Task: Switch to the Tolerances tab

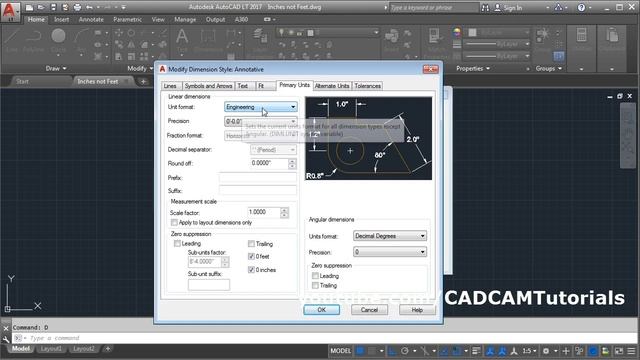Action: (x=367, y=86)
